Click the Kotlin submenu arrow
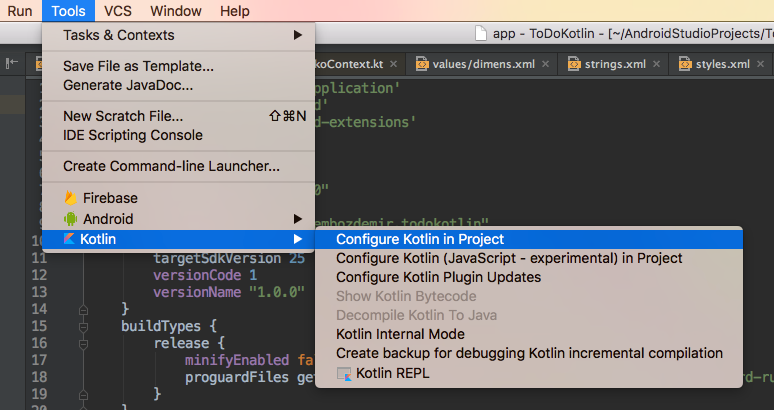 tap(298, 239)
